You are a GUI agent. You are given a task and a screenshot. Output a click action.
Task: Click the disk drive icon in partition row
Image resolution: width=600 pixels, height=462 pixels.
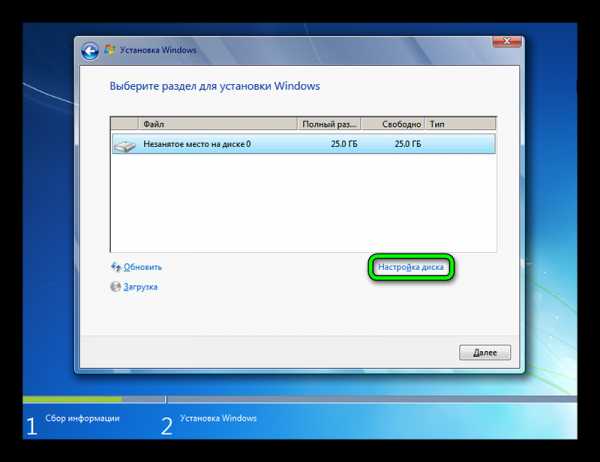pos(125,145)
